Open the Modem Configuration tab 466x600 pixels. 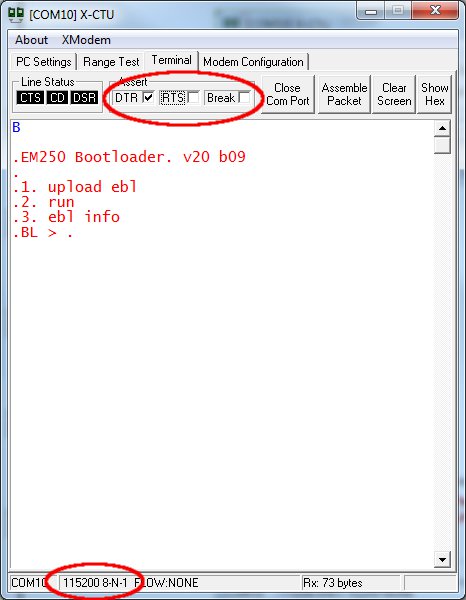[x=253, y=62]
